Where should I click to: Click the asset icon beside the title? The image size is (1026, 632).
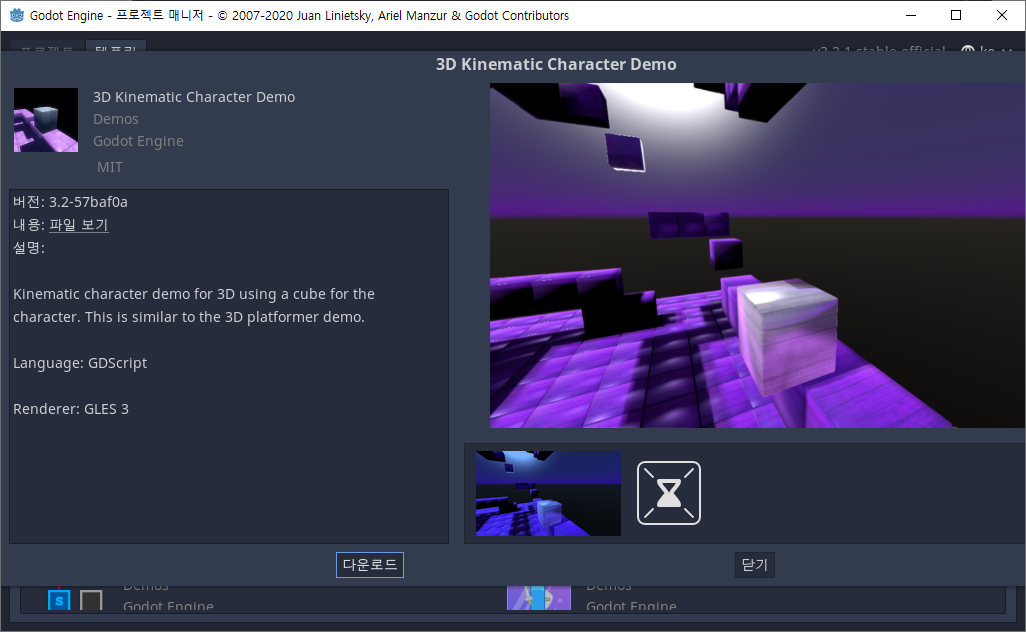[46, 120]
